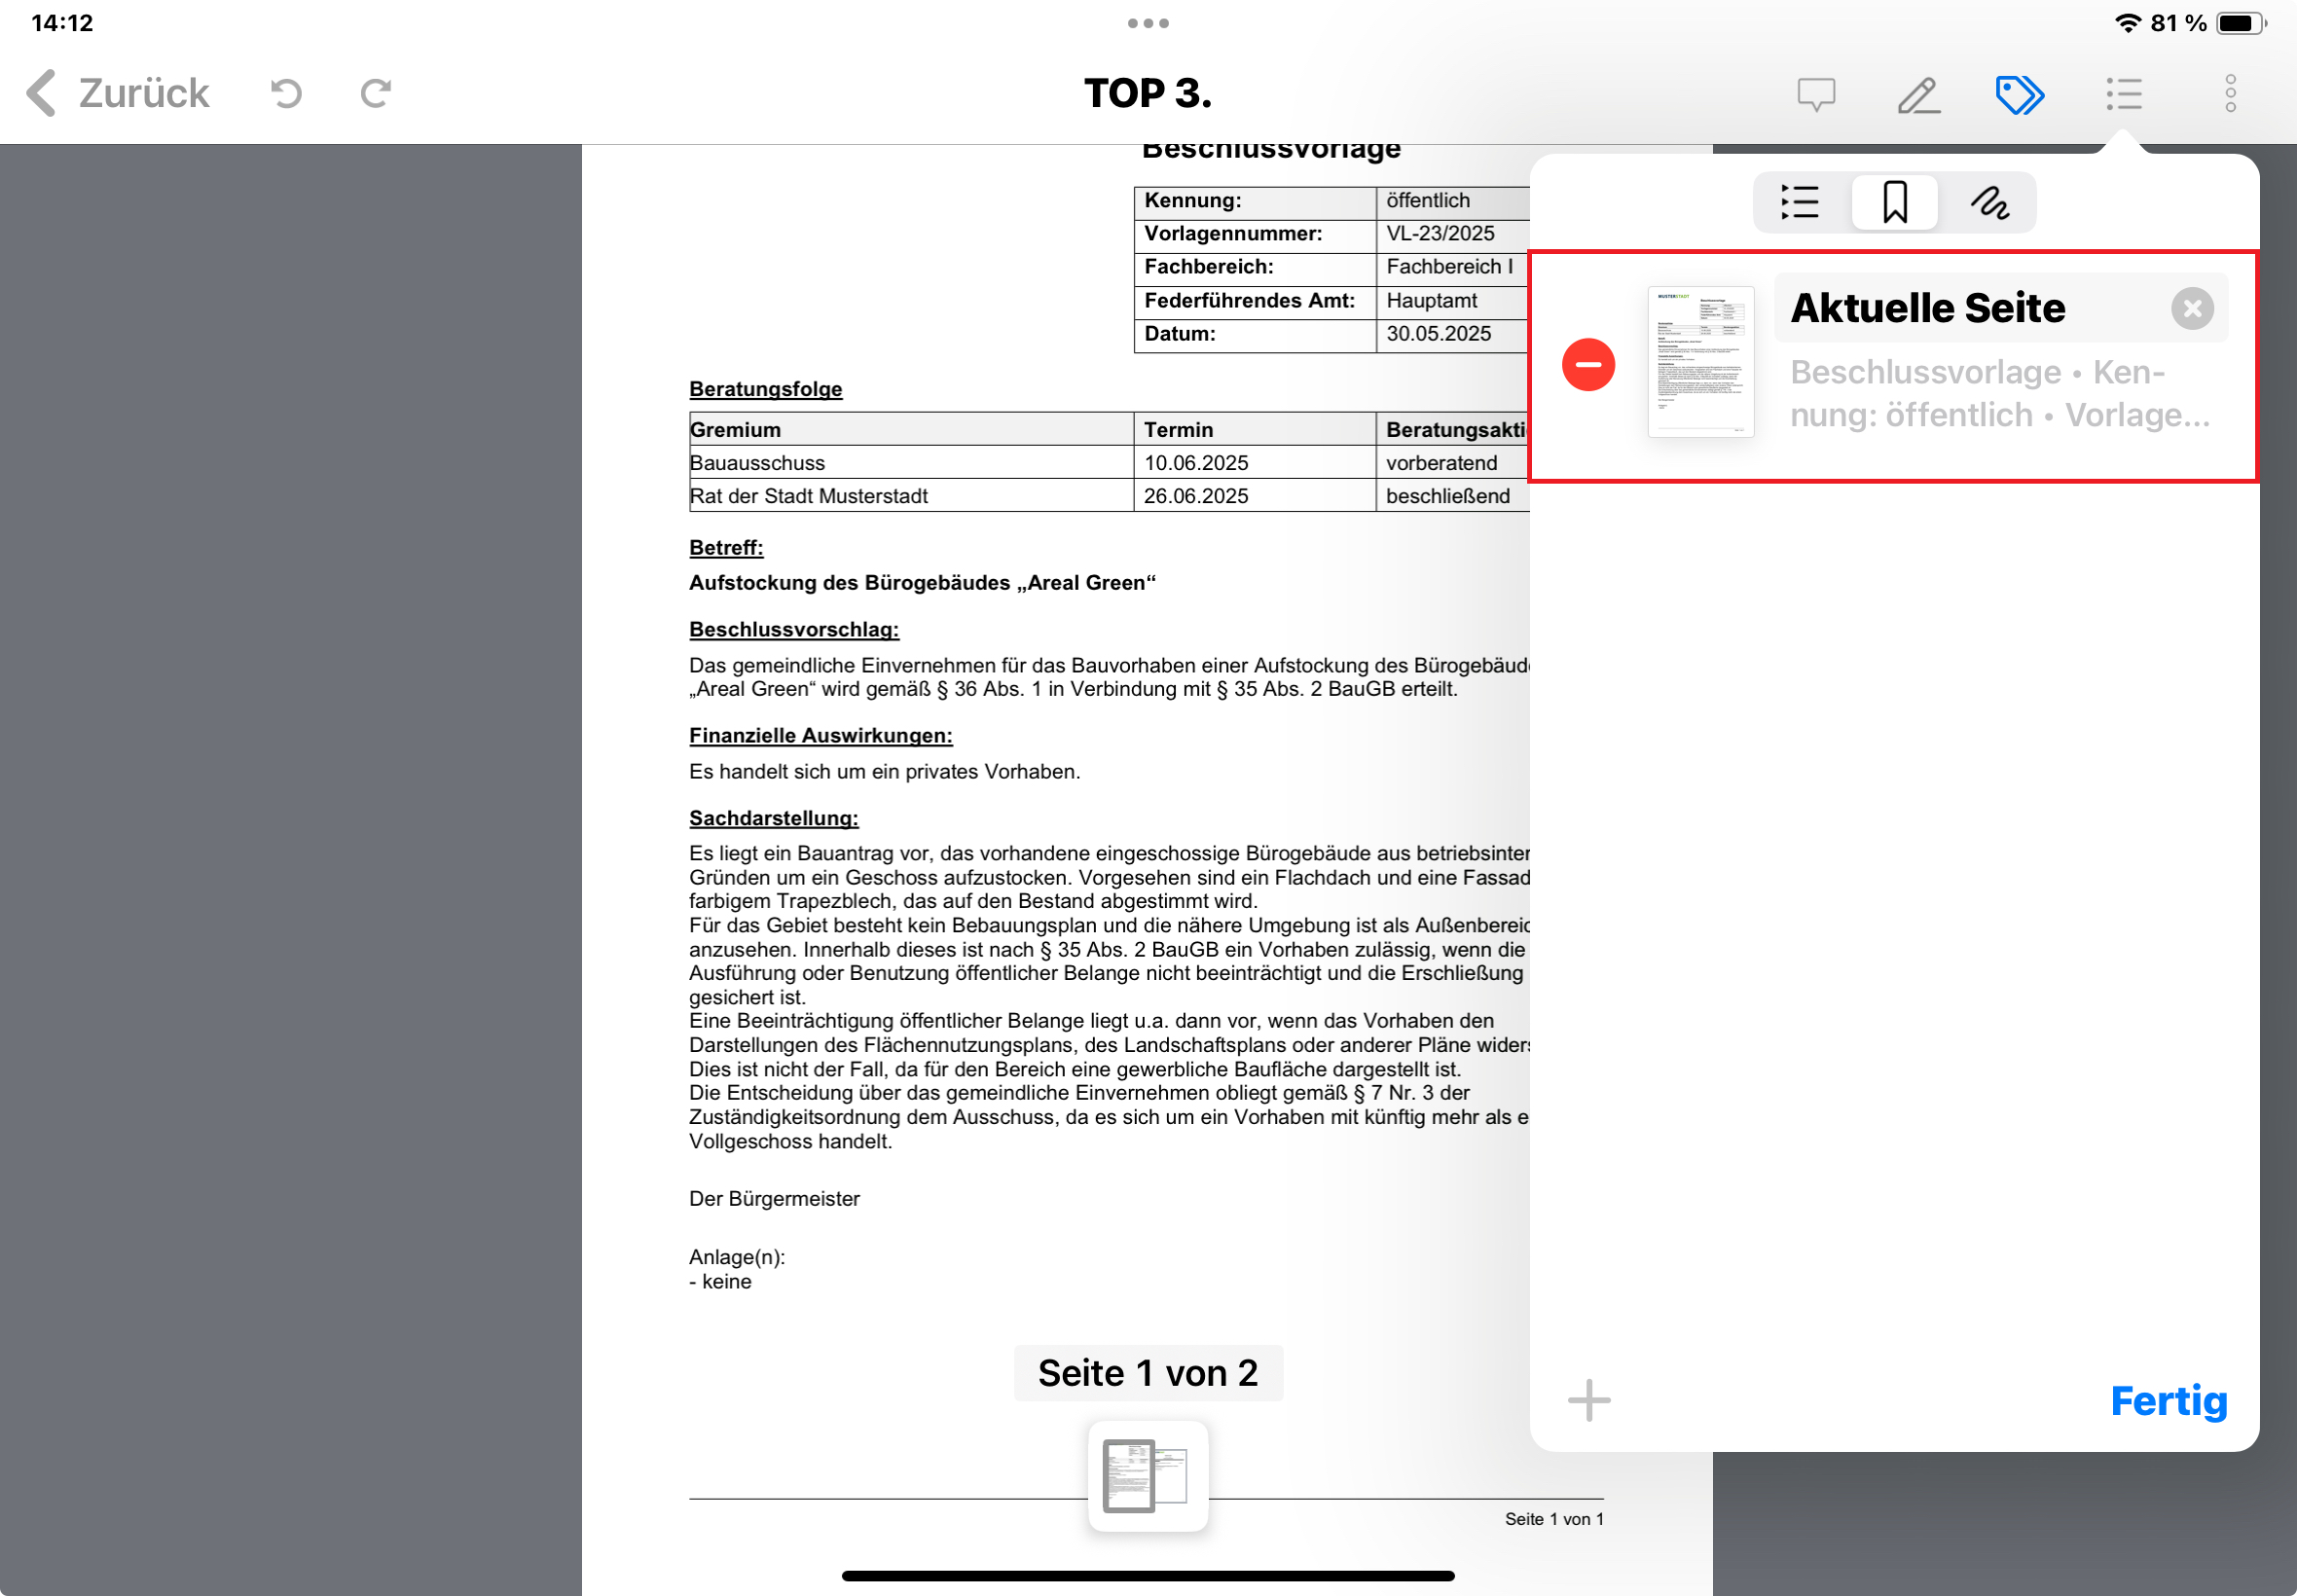
Task: Open the comment speech bubble tool
Action: pyautogui.click(x=1815, y=94)
